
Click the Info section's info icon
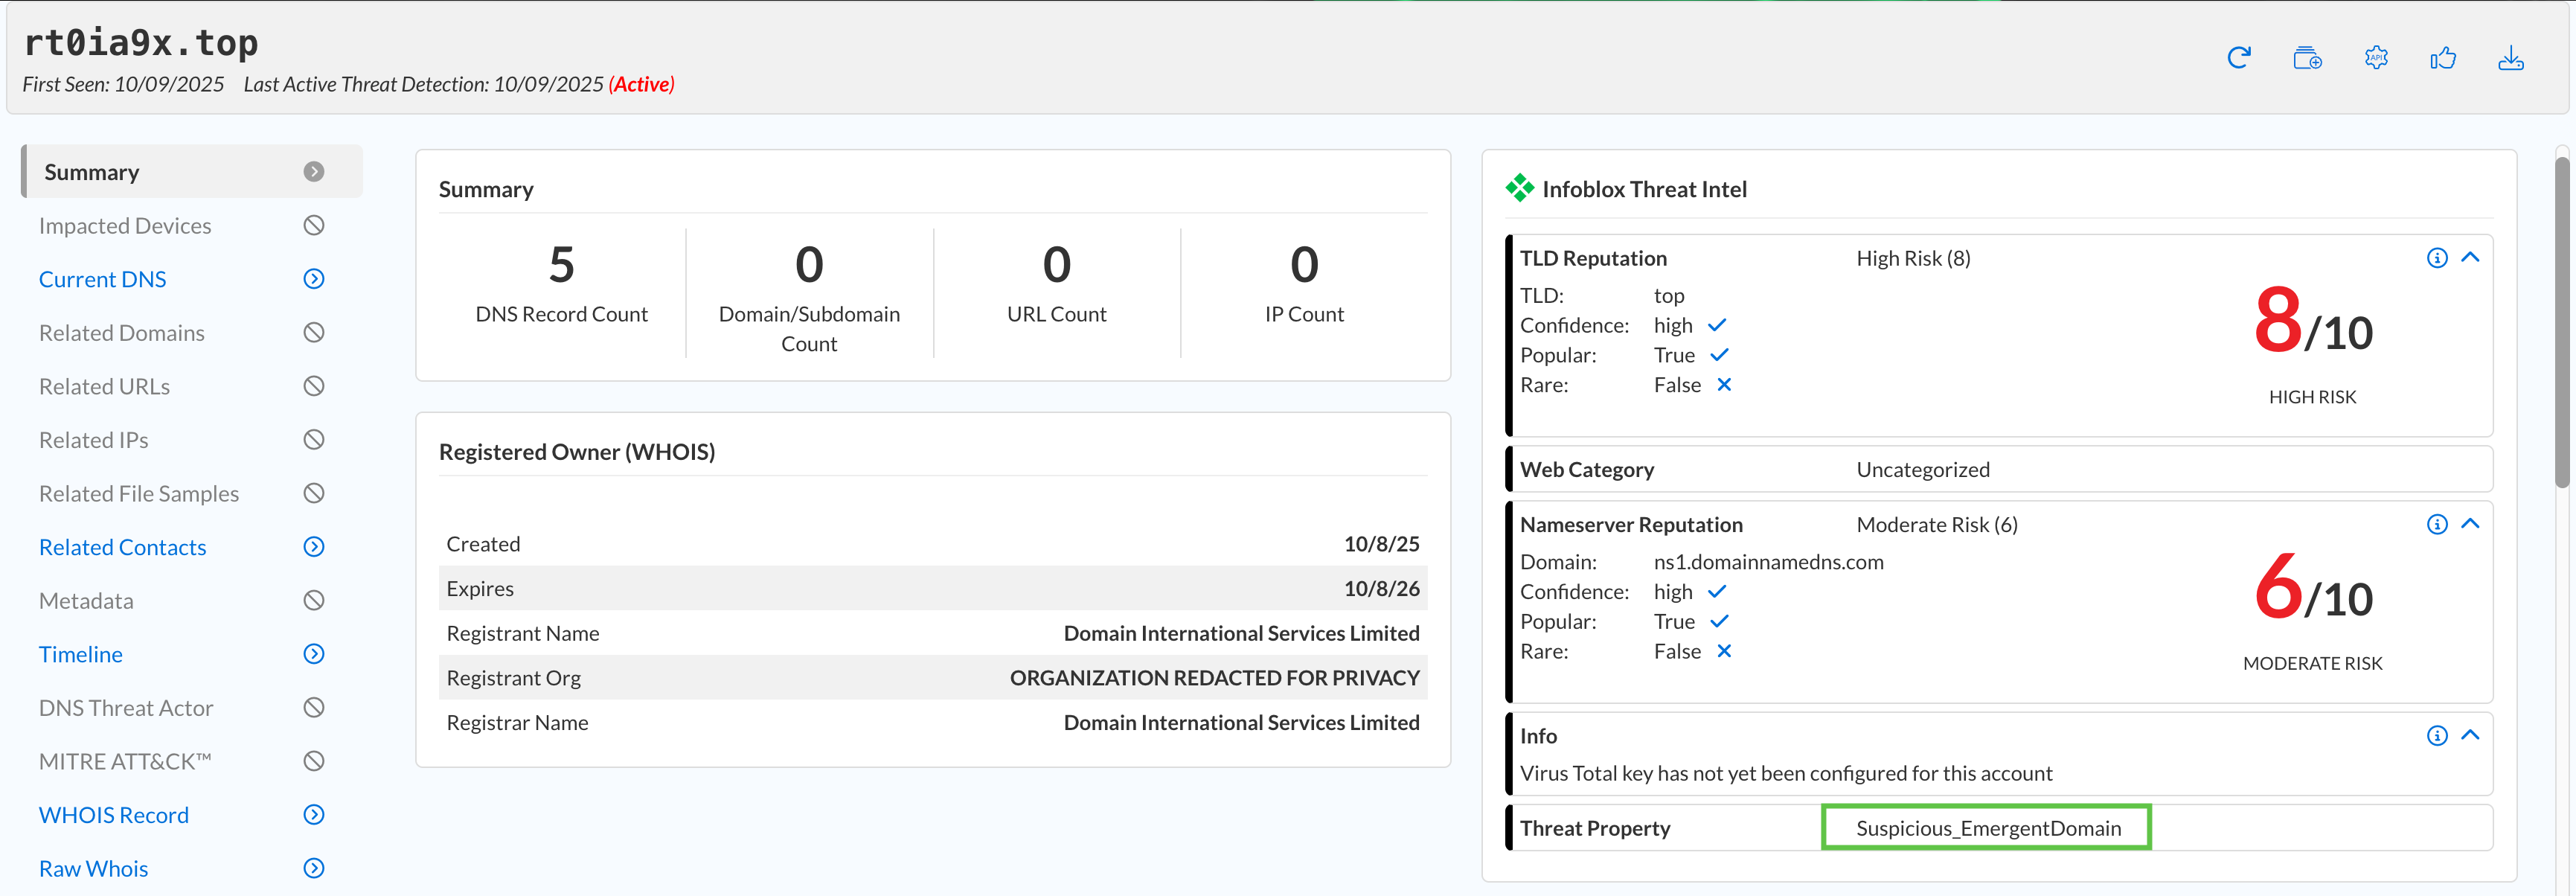coord(2437,735)
